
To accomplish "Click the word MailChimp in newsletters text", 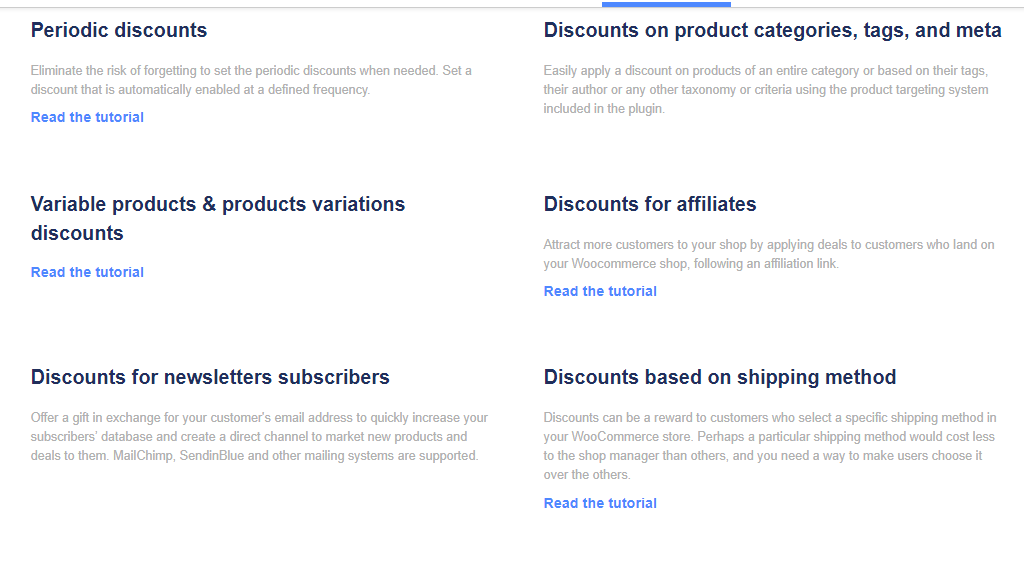I will coord(143,455).
